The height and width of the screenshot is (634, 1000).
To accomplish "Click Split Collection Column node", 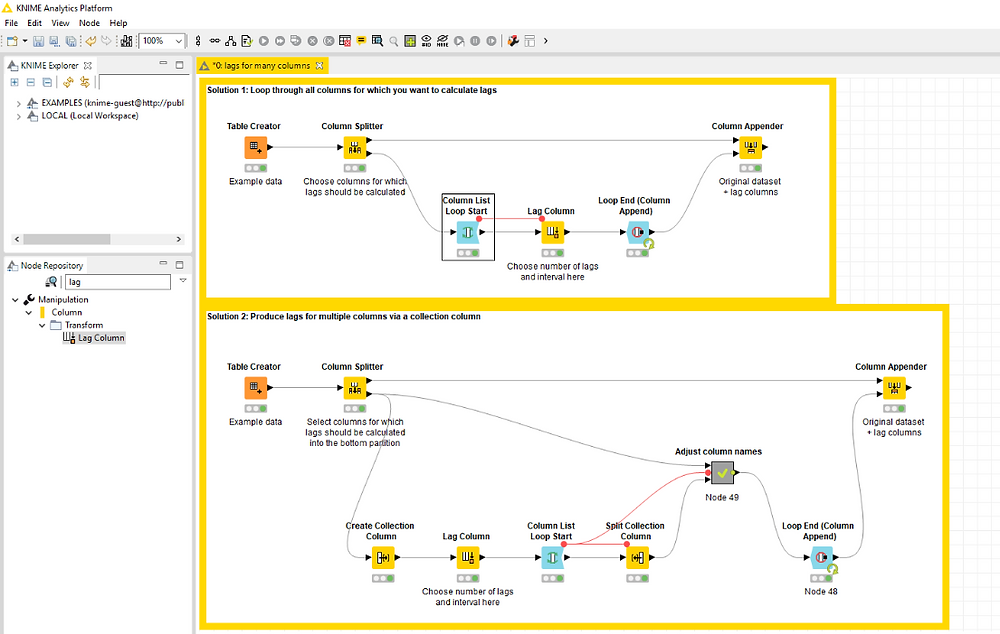I will pos(637,557).
